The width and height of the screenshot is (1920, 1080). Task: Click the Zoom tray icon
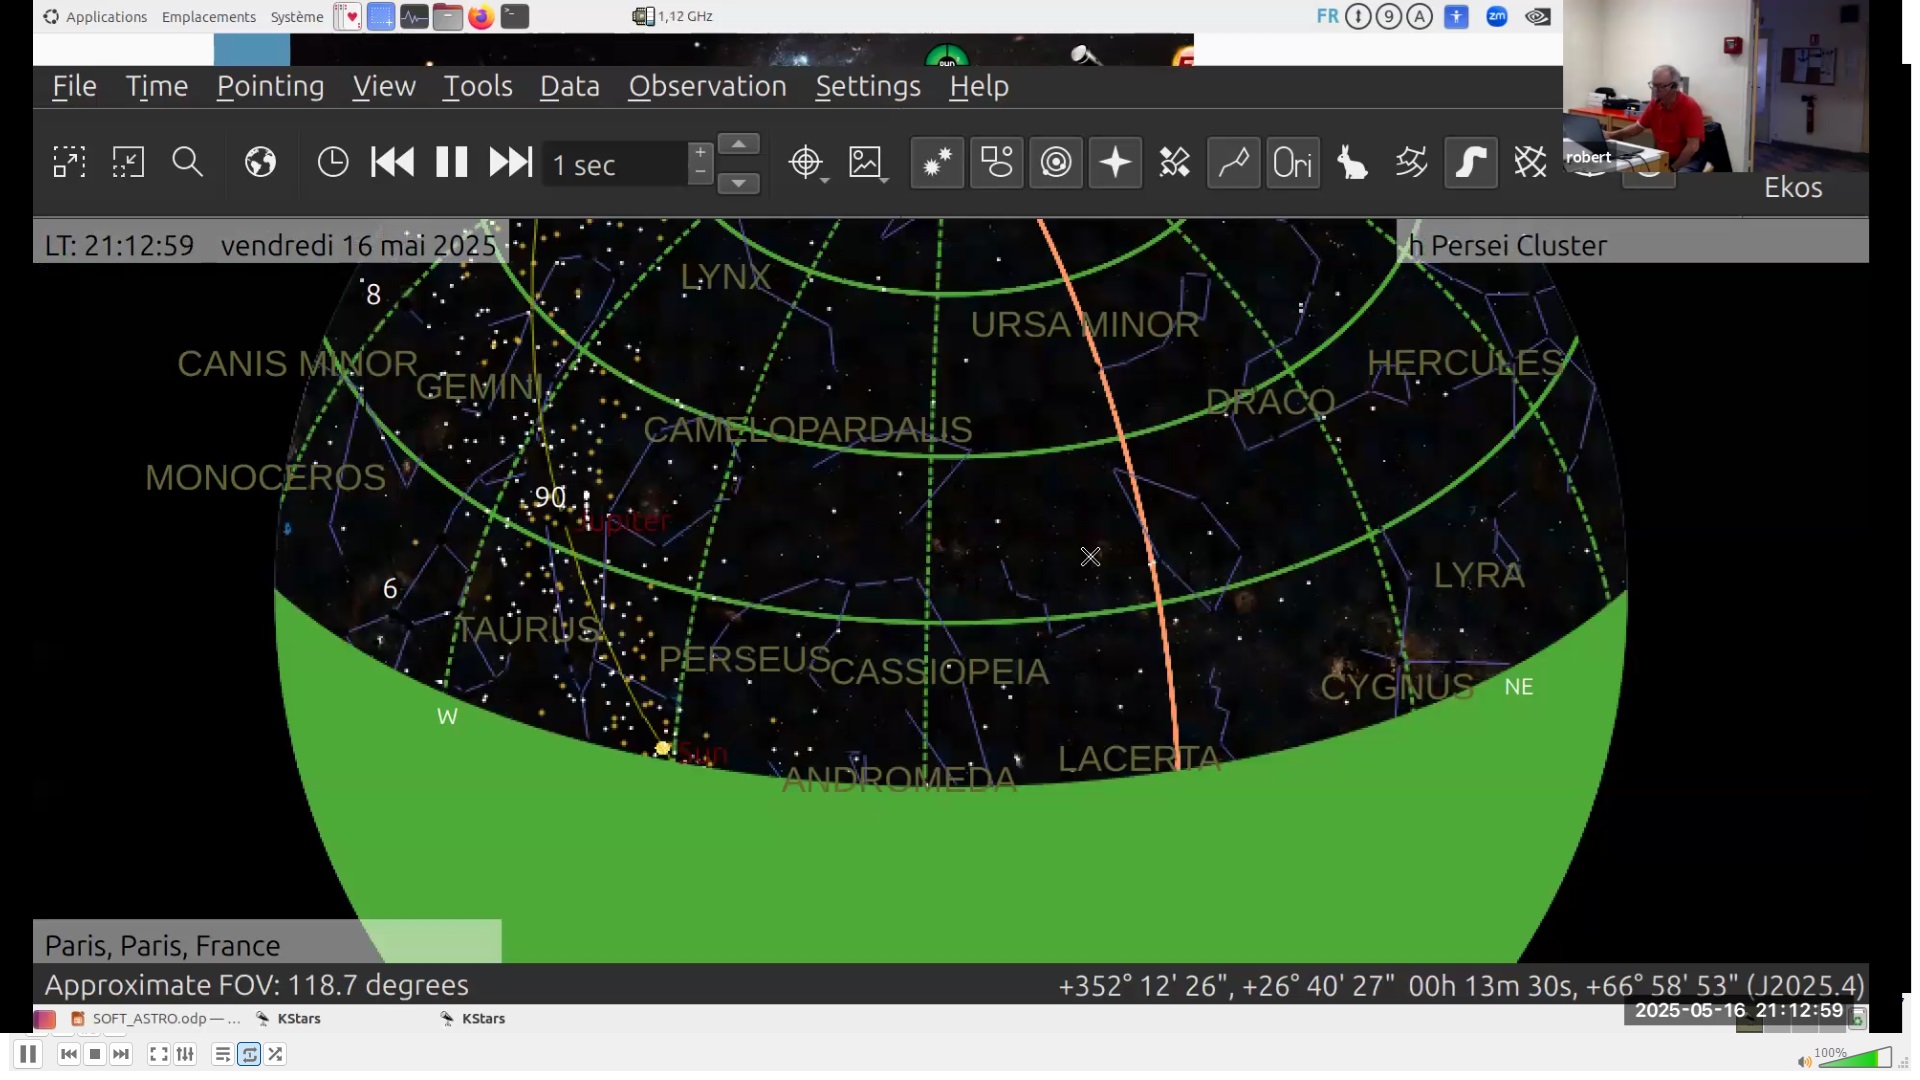[1497, 16]
